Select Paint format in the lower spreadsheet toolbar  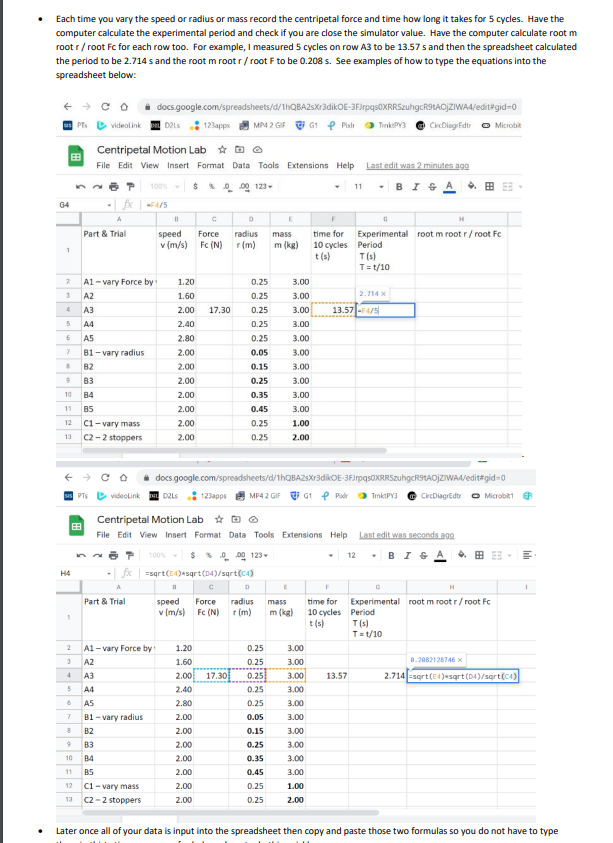click(x=130, y=555)
